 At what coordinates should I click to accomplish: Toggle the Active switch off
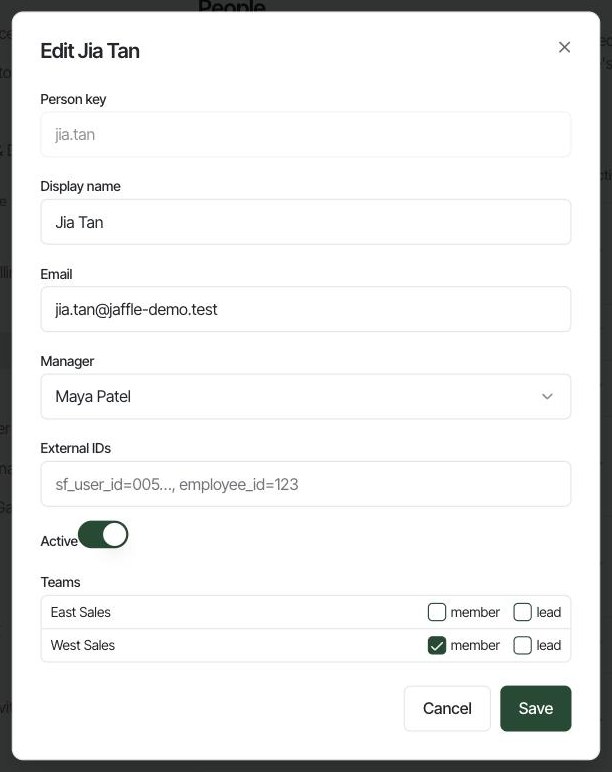(103, 535)
